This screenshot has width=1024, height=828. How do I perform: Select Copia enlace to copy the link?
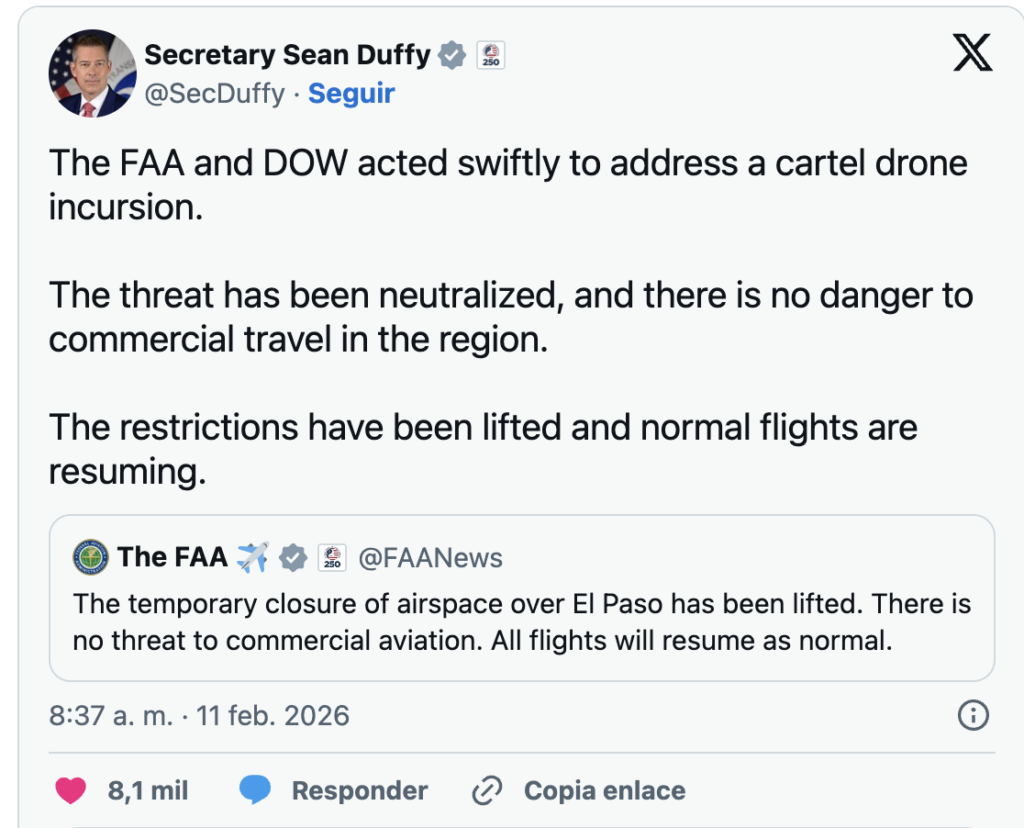point(604,791)
